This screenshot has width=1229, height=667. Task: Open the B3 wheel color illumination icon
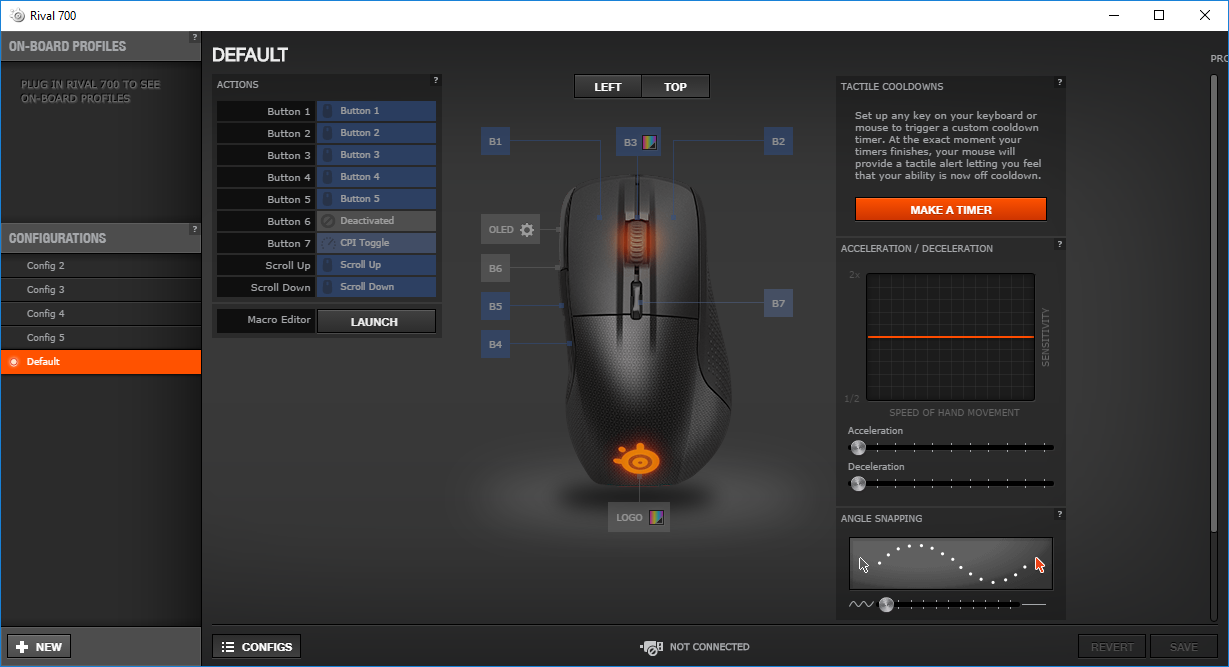click(x=650, y=141)
